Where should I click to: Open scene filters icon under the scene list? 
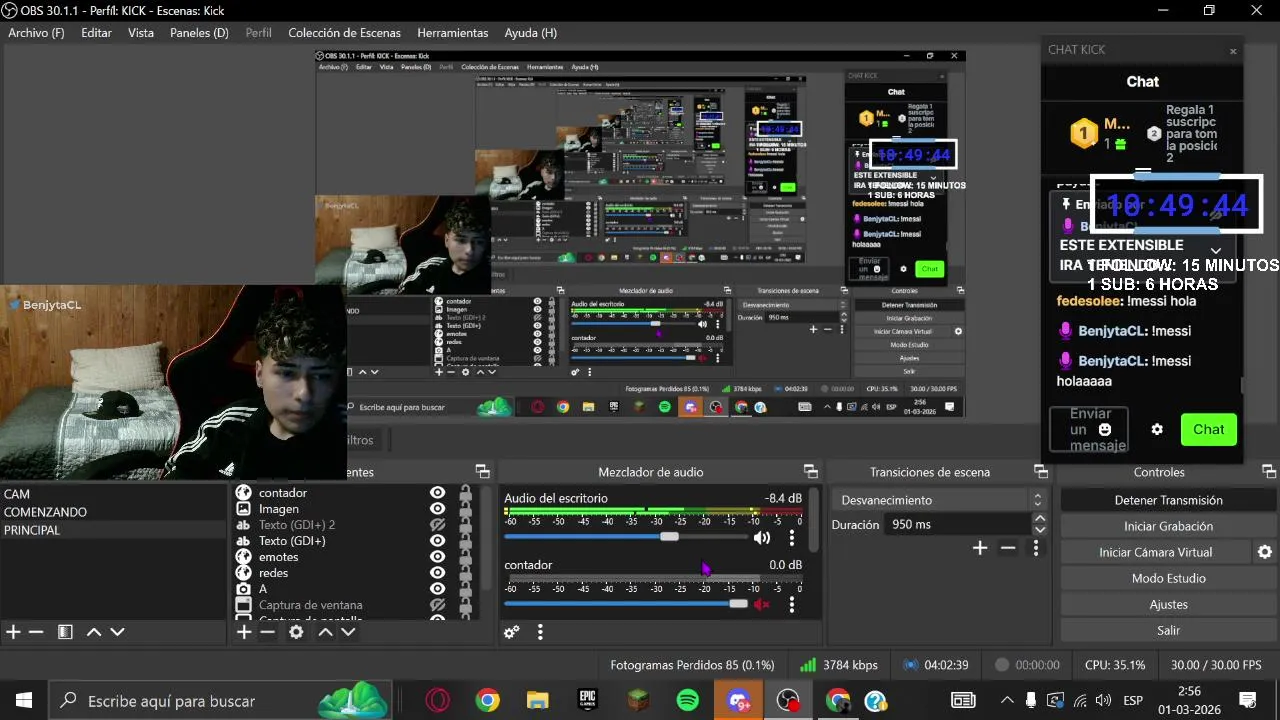(65, 632)
